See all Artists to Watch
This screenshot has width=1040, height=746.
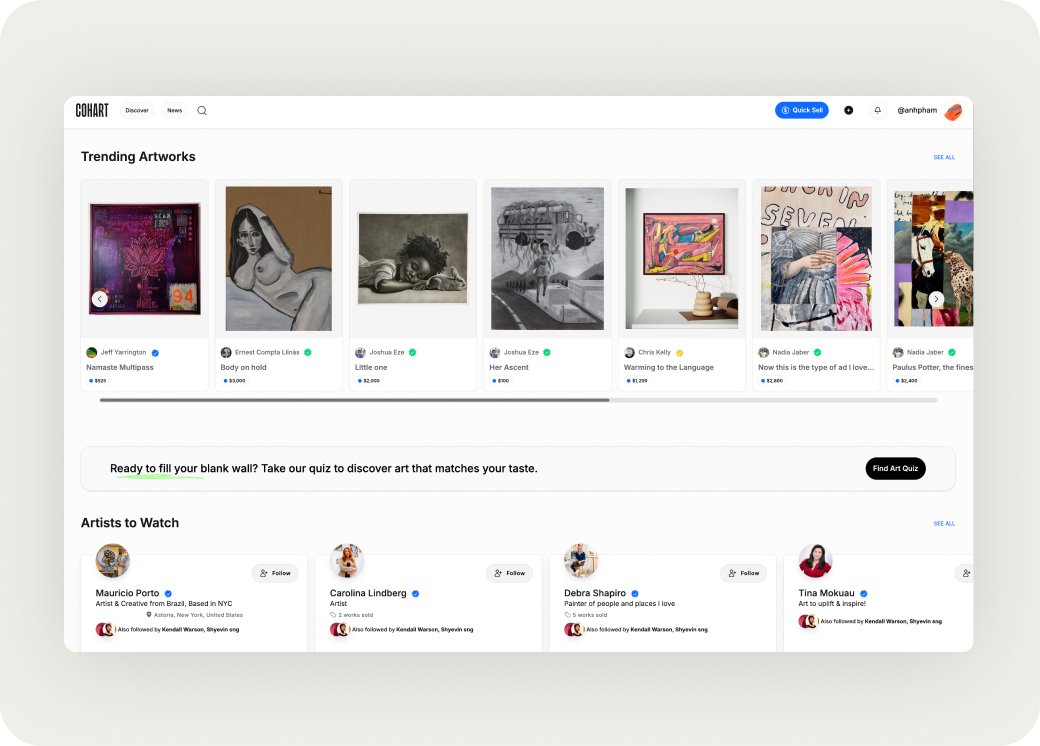(x=944, y=523)
